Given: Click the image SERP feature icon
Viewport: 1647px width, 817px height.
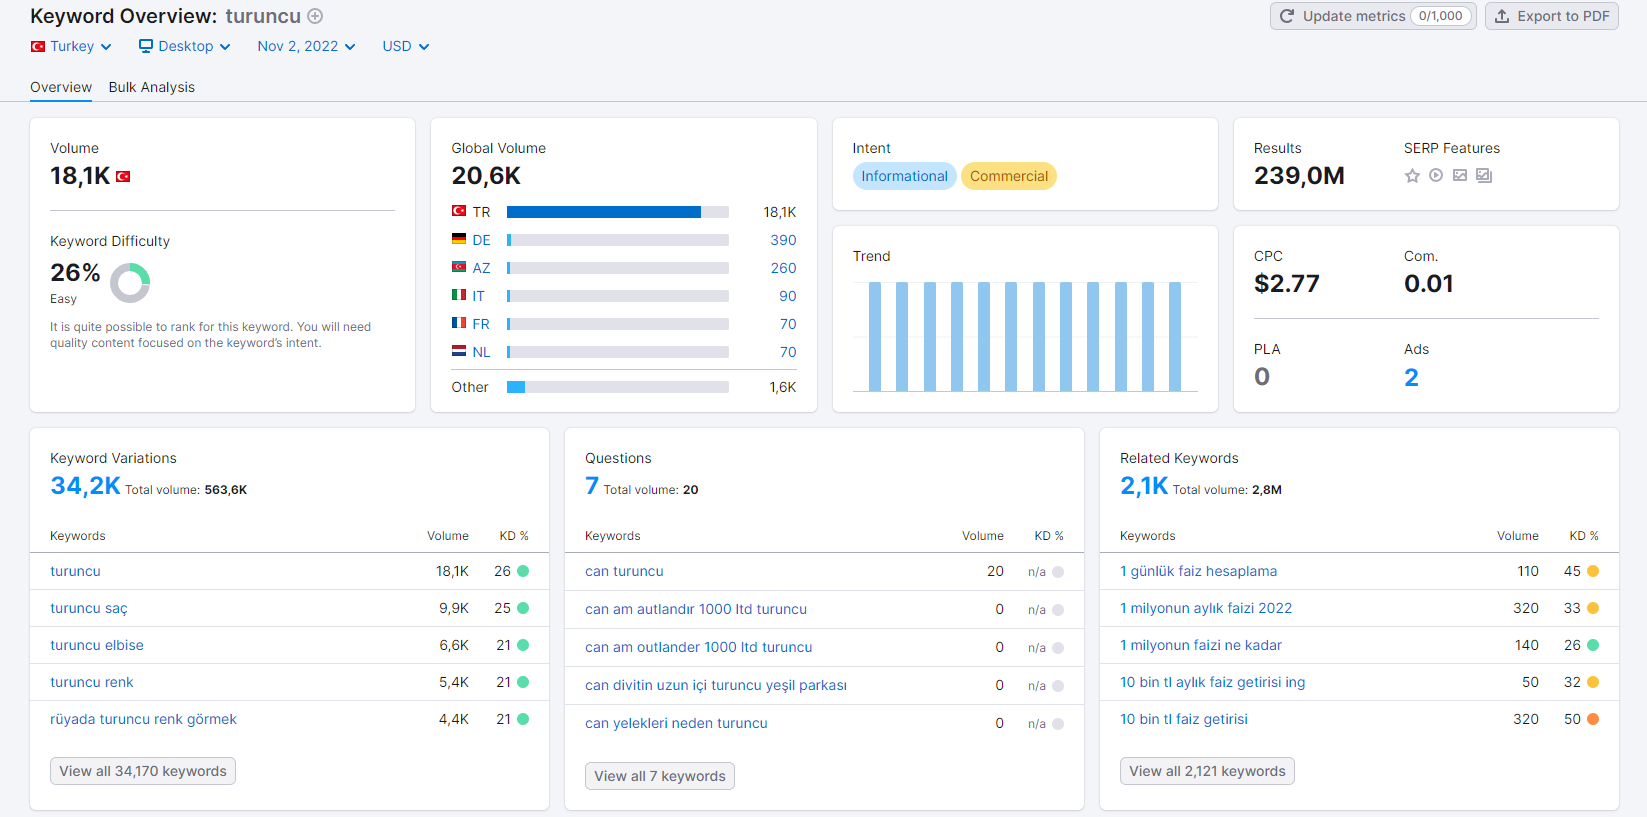Looking at the screenshot, I should tap(1460, 176).
